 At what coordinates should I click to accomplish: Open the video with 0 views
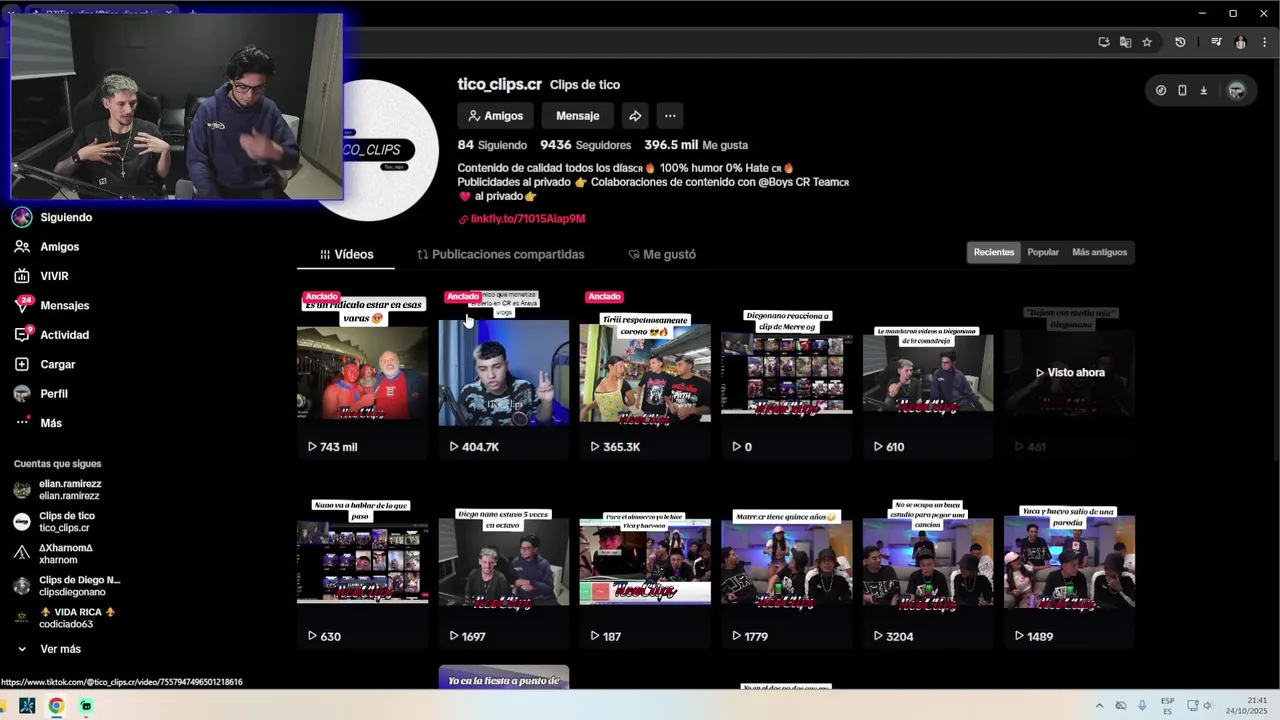[x=787, y=372]
